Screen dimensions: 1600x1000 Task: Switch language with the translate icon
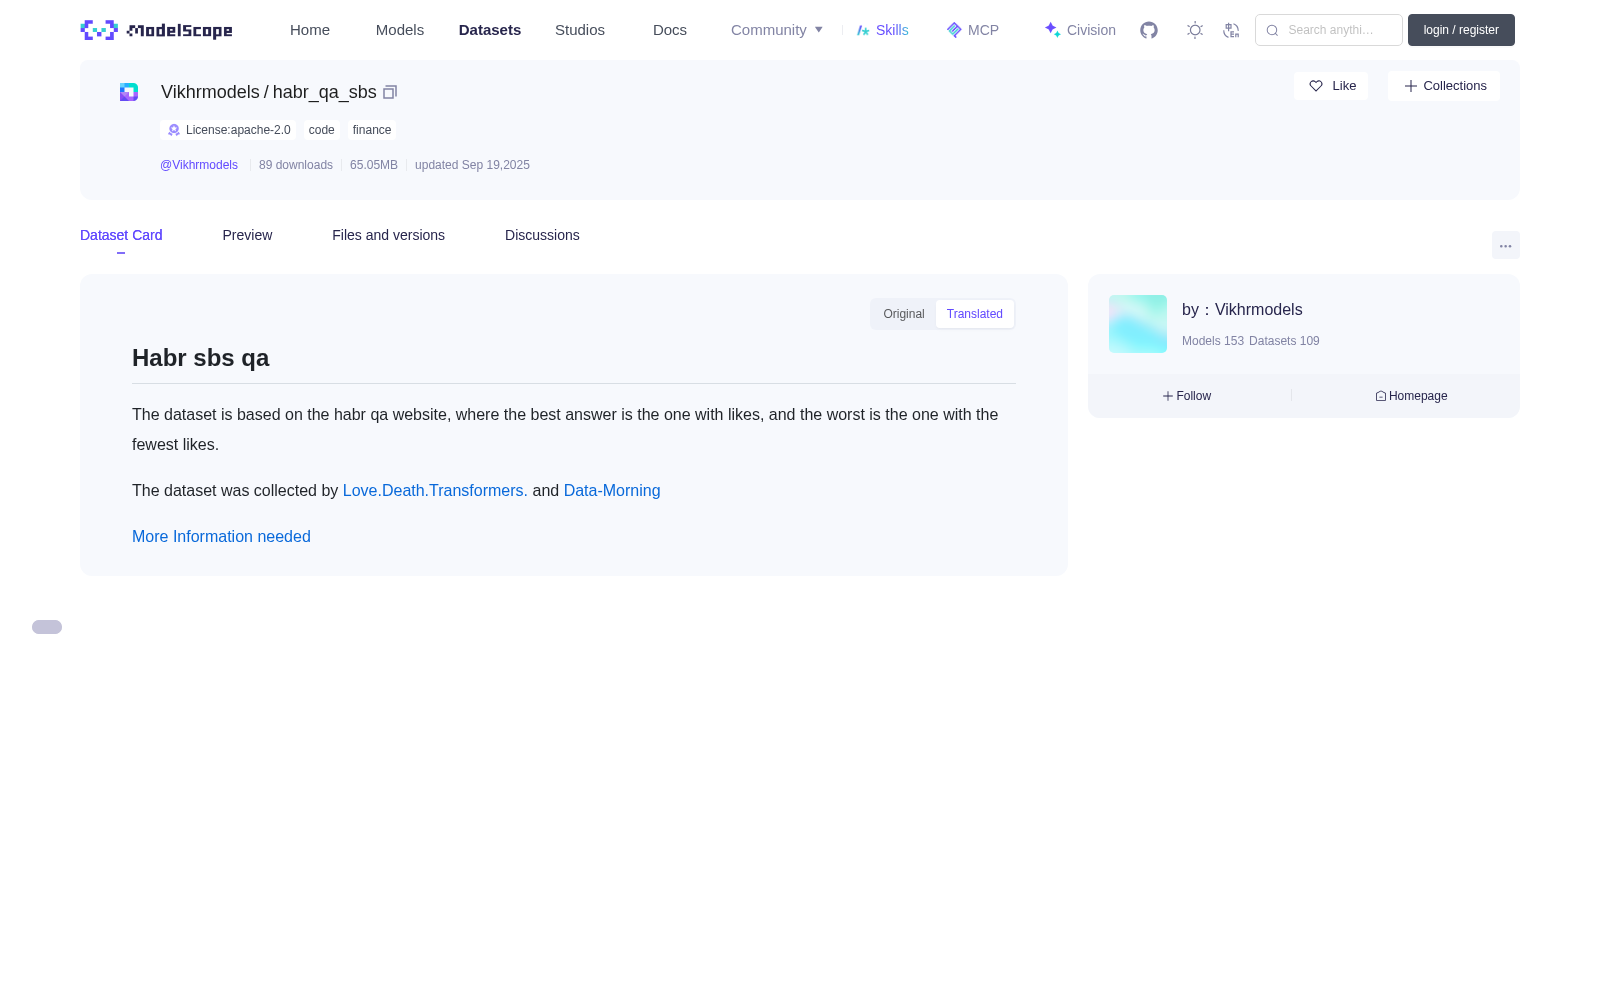(1231, 30)
